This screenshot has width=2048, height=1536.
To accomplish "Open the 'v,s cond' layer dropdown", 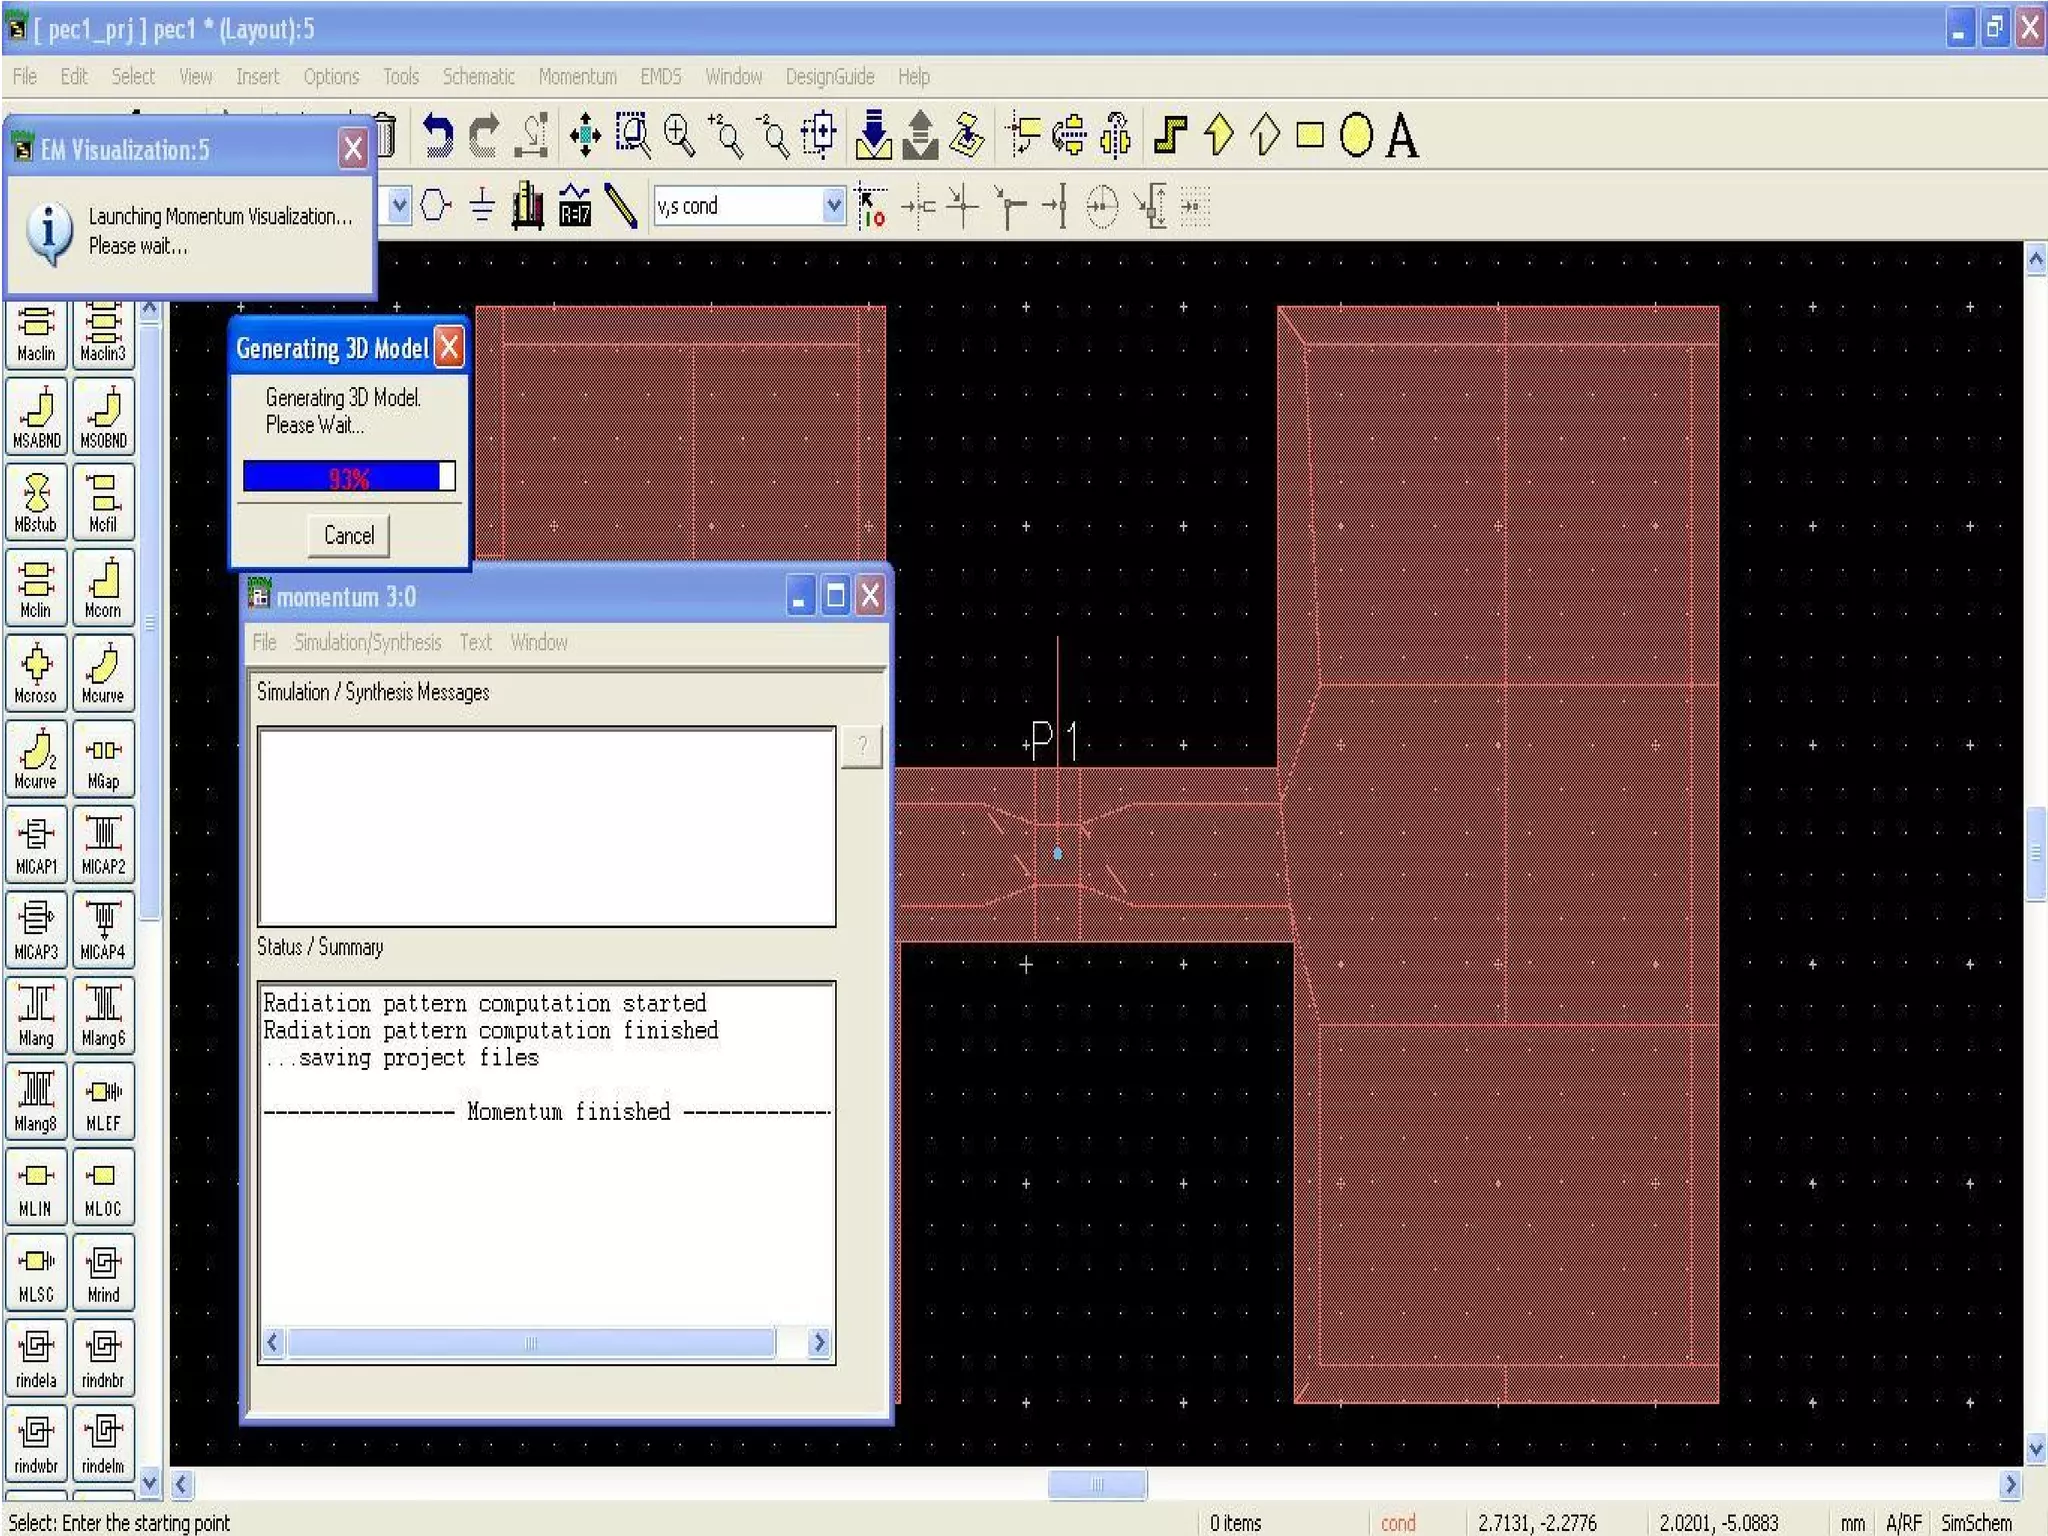I will [833, 206].
